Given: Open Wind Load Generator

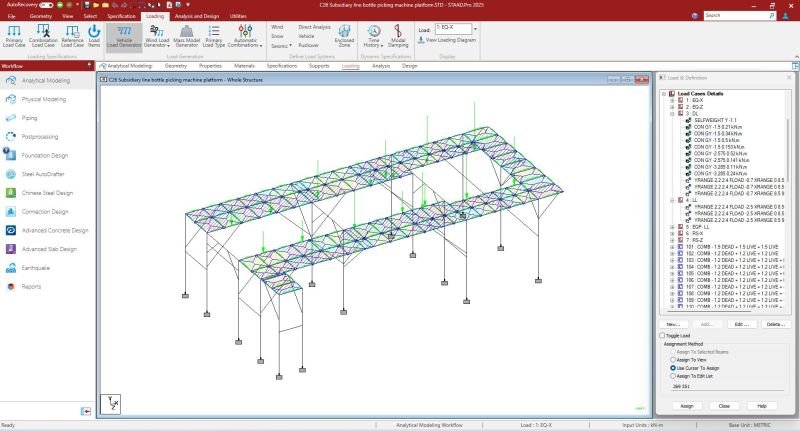Looking at the screenshot, I should pos(157,36).
